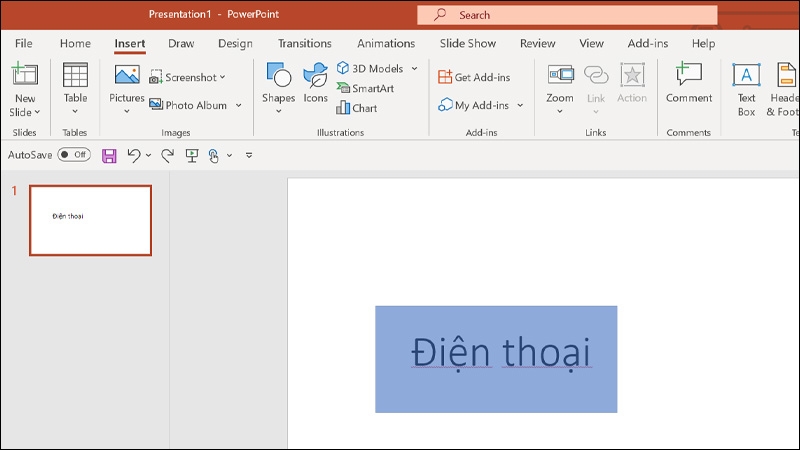Click the Zoom icon in Links group

pyautogui.click(x=560, y=74)
